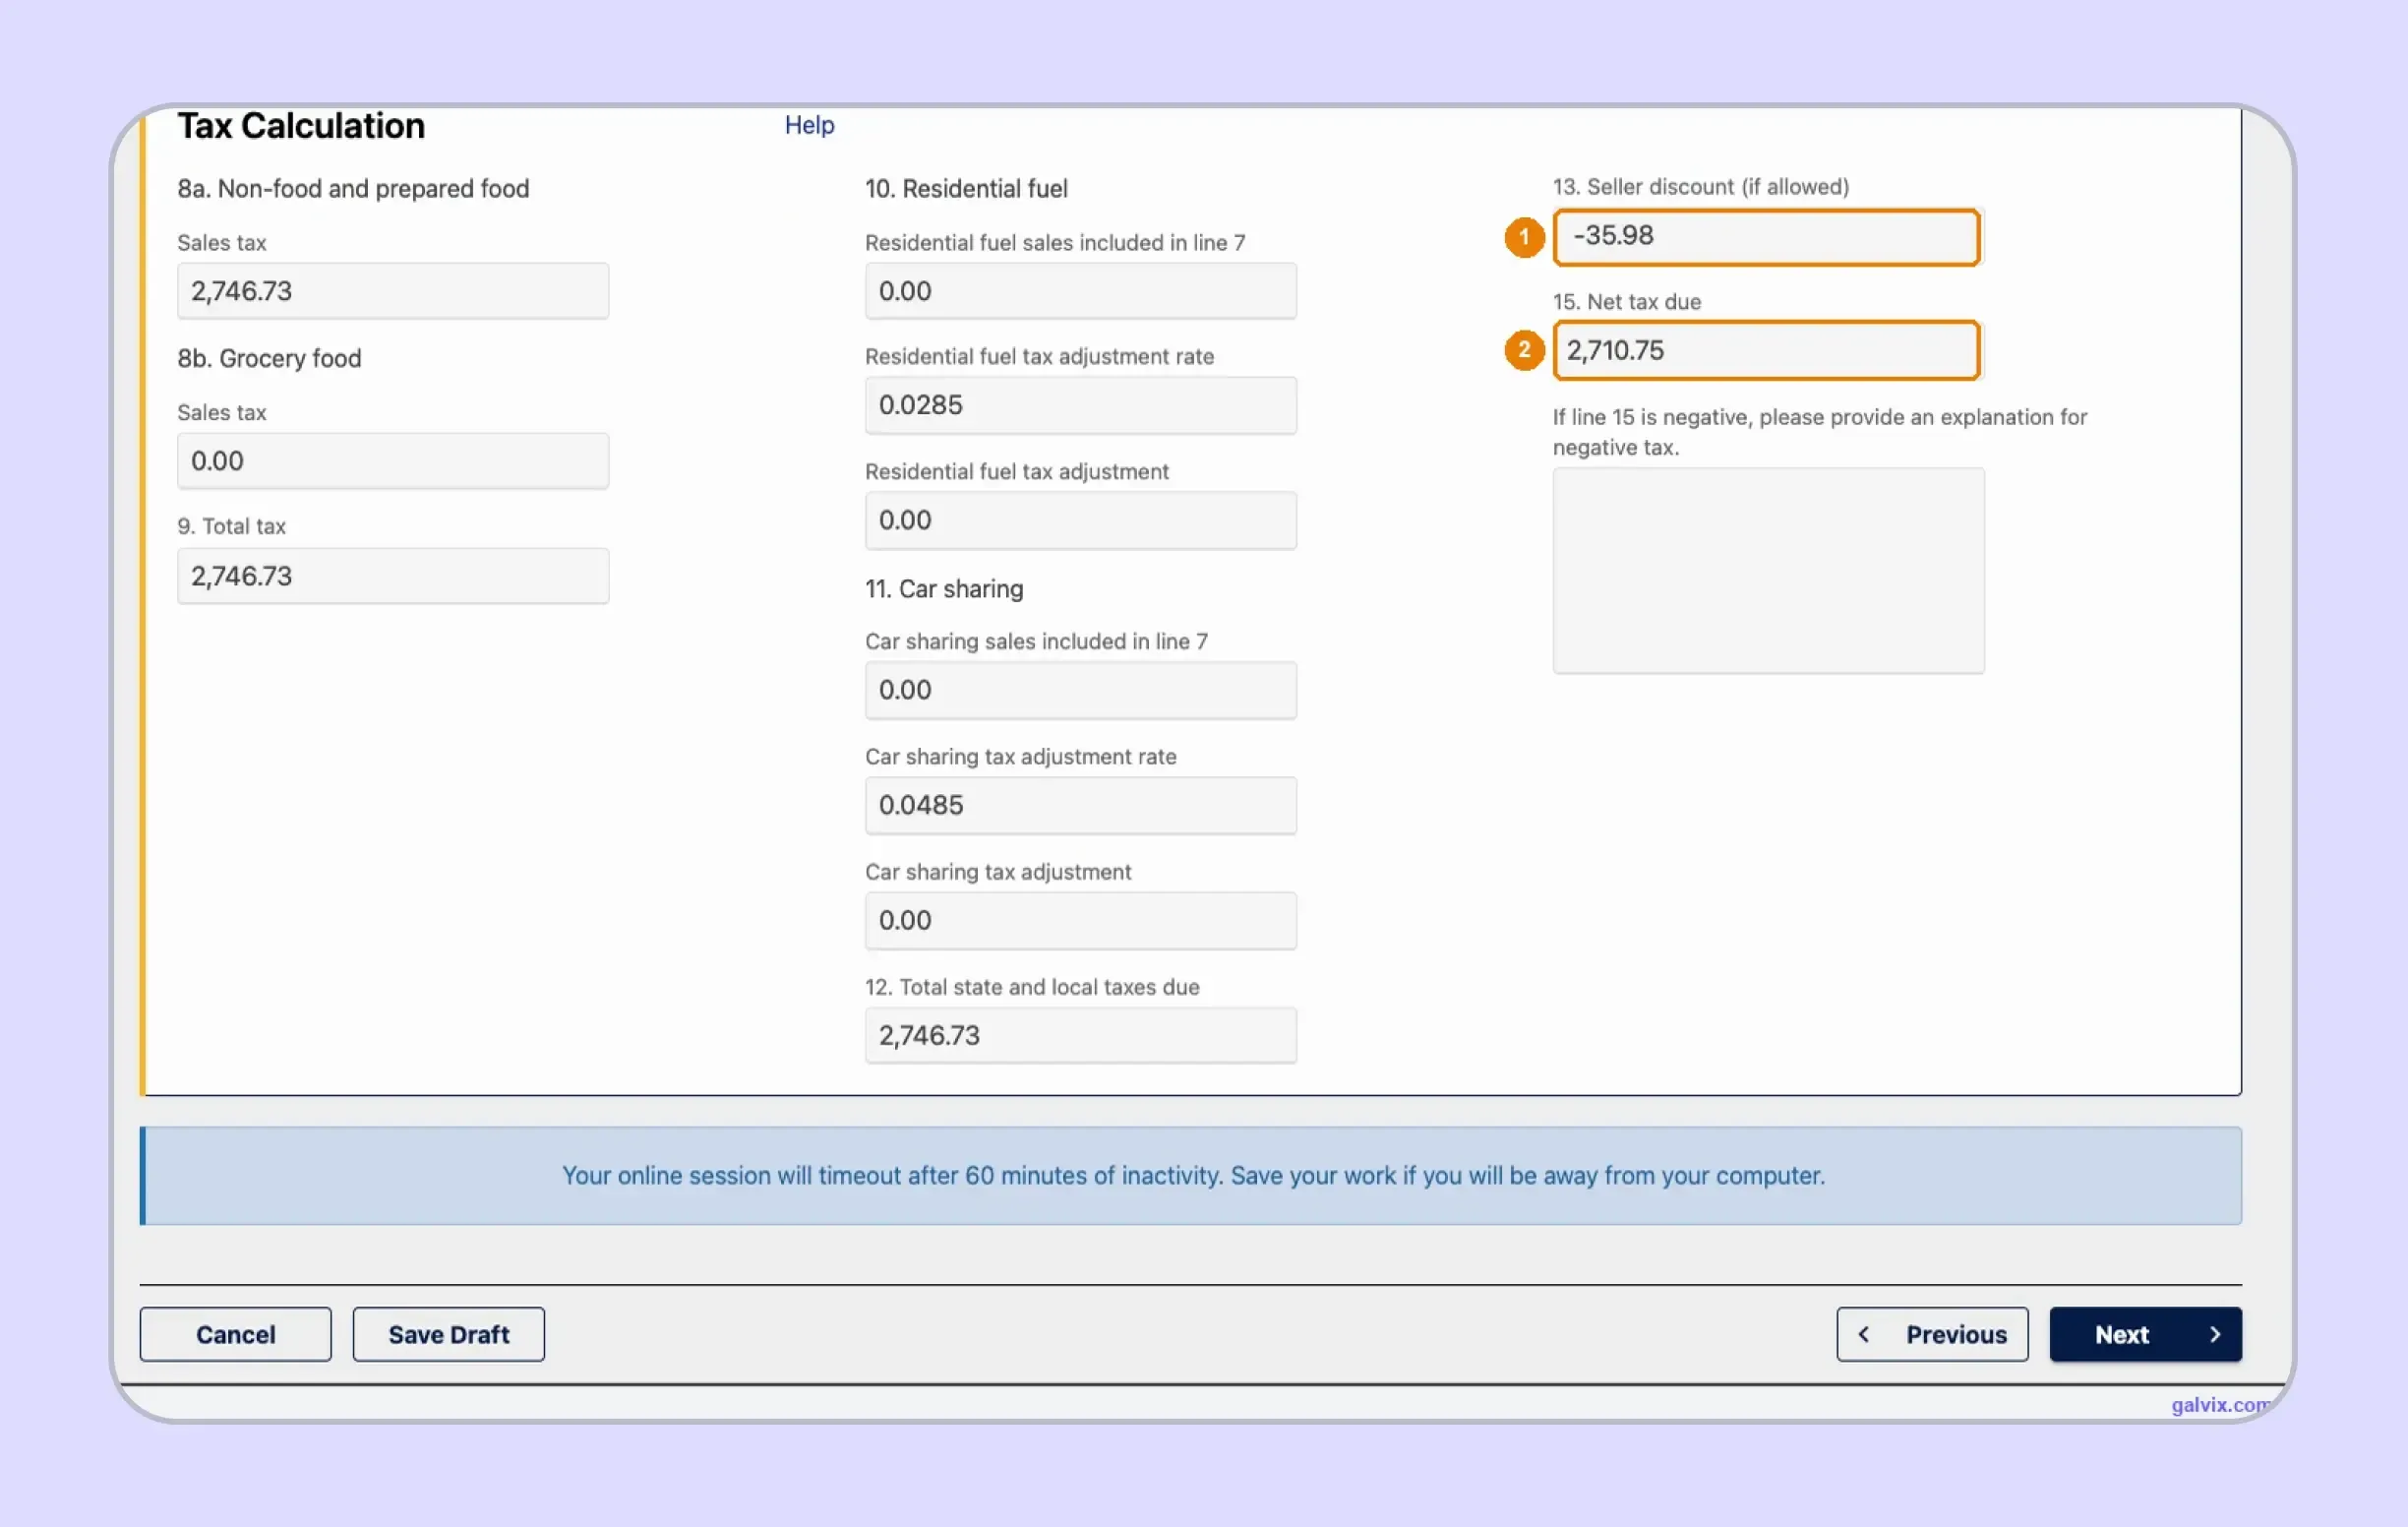Image resolution: width=2408 pixels, height=1527 pixels.
Task: Go back with the Previous button
Action: (1932, 1334)
